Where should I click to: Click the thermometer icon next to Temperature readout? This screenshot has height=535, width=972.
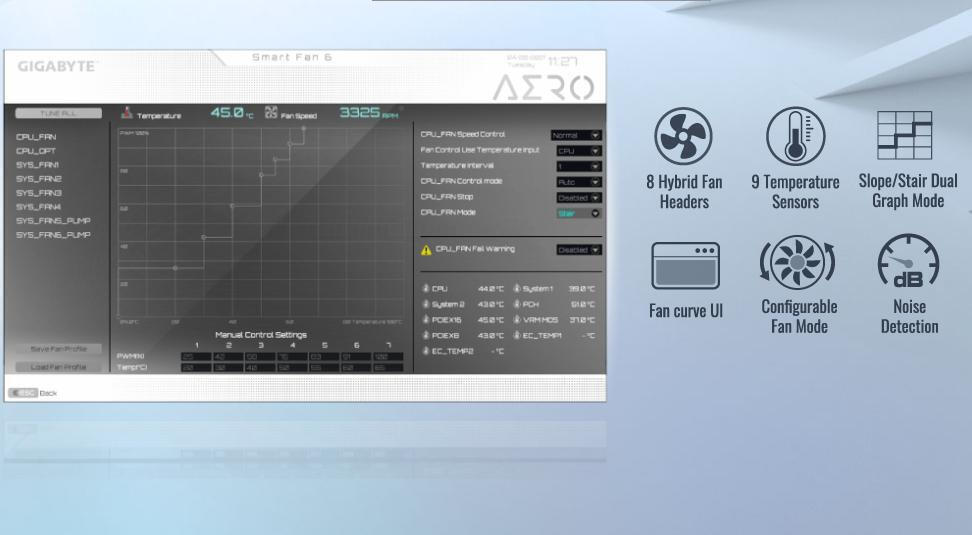(127, 114)
